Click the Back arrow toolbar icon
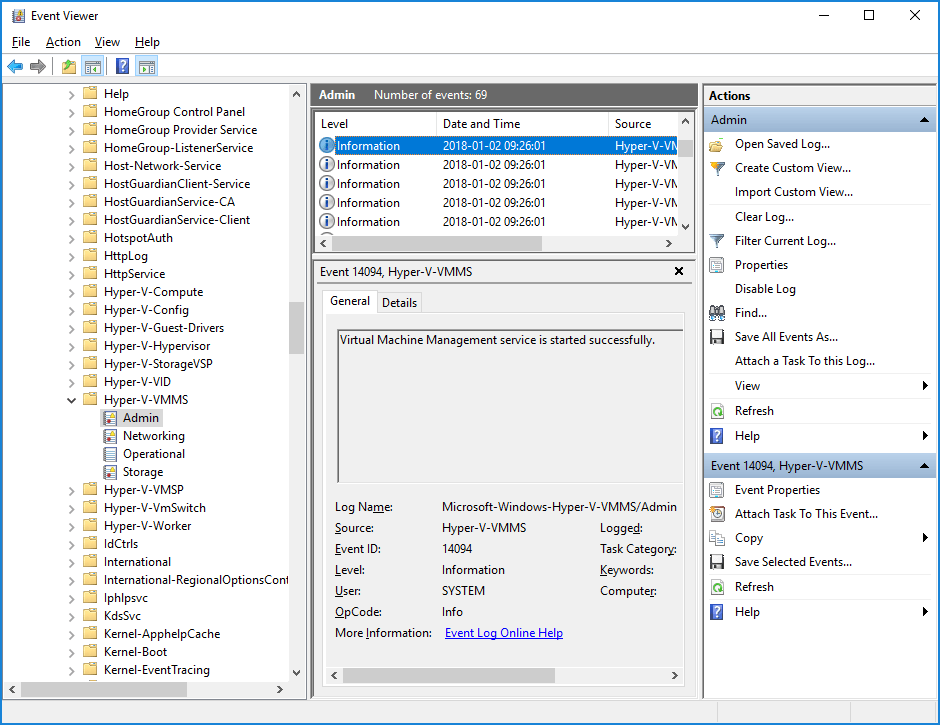This screenshot has height=725, width=940. coord(15,67)
